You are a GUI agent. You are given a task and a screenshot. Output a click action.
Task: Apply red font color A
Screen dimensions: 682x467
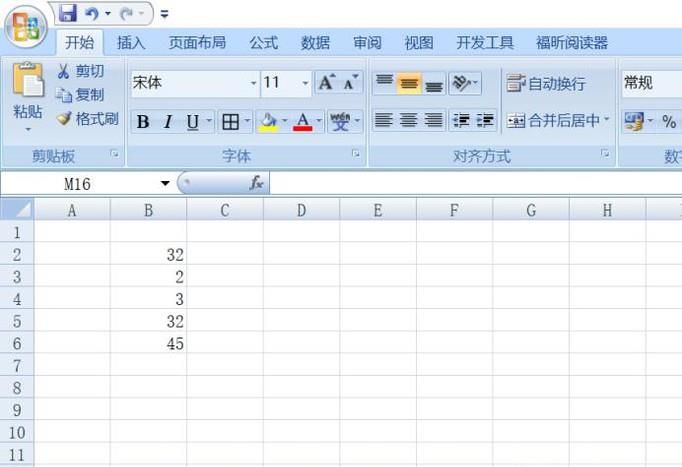(303, 122)
